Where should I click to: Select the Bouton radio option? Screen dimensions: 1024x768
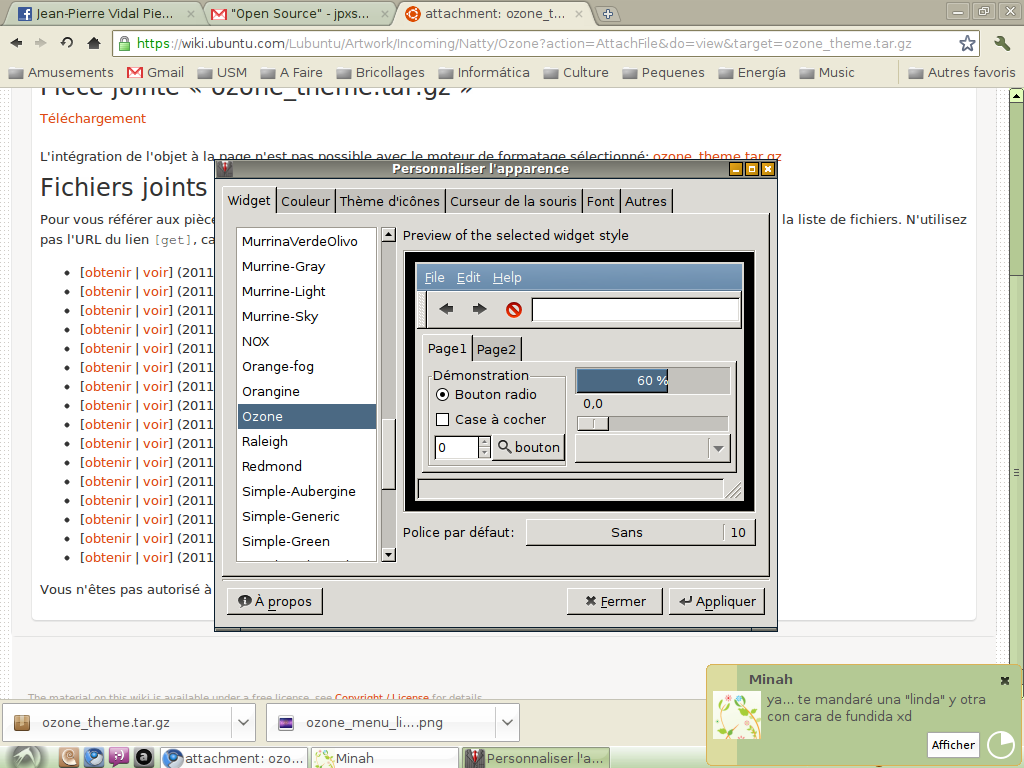[444, 394]
